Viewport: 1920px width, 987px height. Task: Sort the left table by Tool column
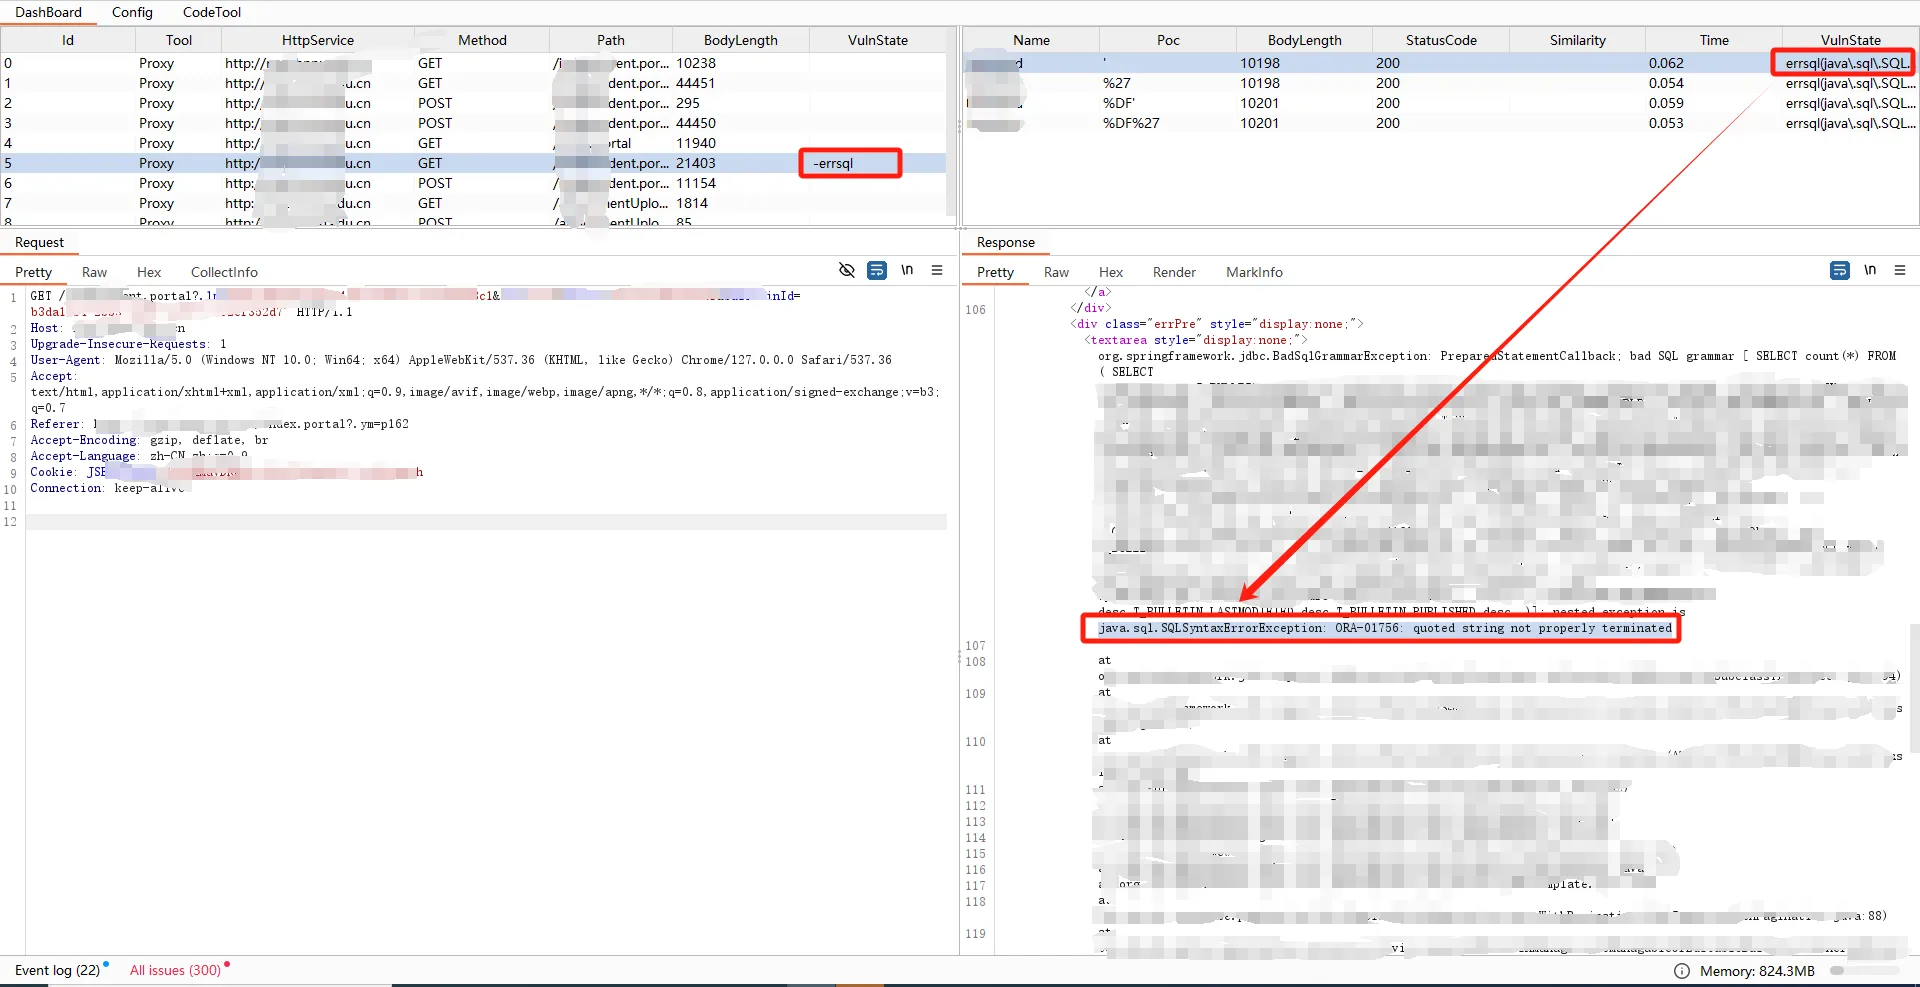coord(179,40)
